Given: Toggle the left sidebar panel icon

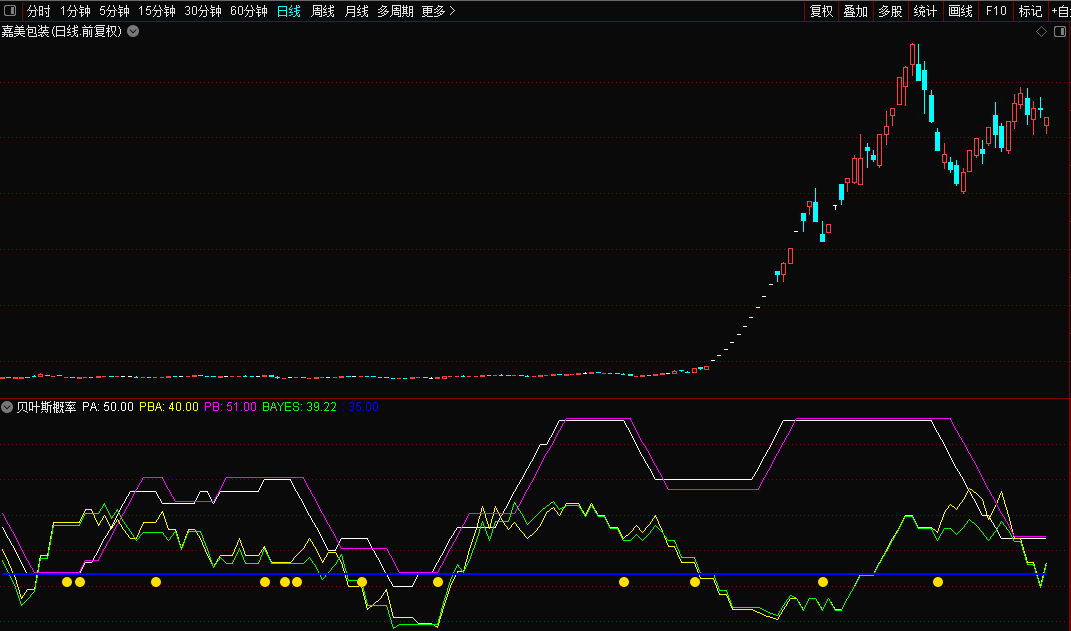Looking at the screenshot, I should [10, 11].
